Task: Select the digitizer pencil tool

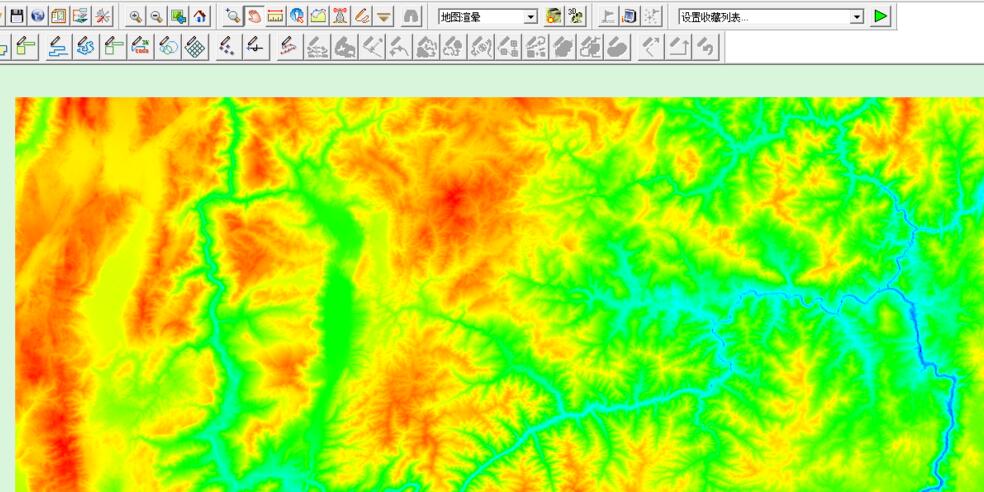Action: click(x=361, y=16)
